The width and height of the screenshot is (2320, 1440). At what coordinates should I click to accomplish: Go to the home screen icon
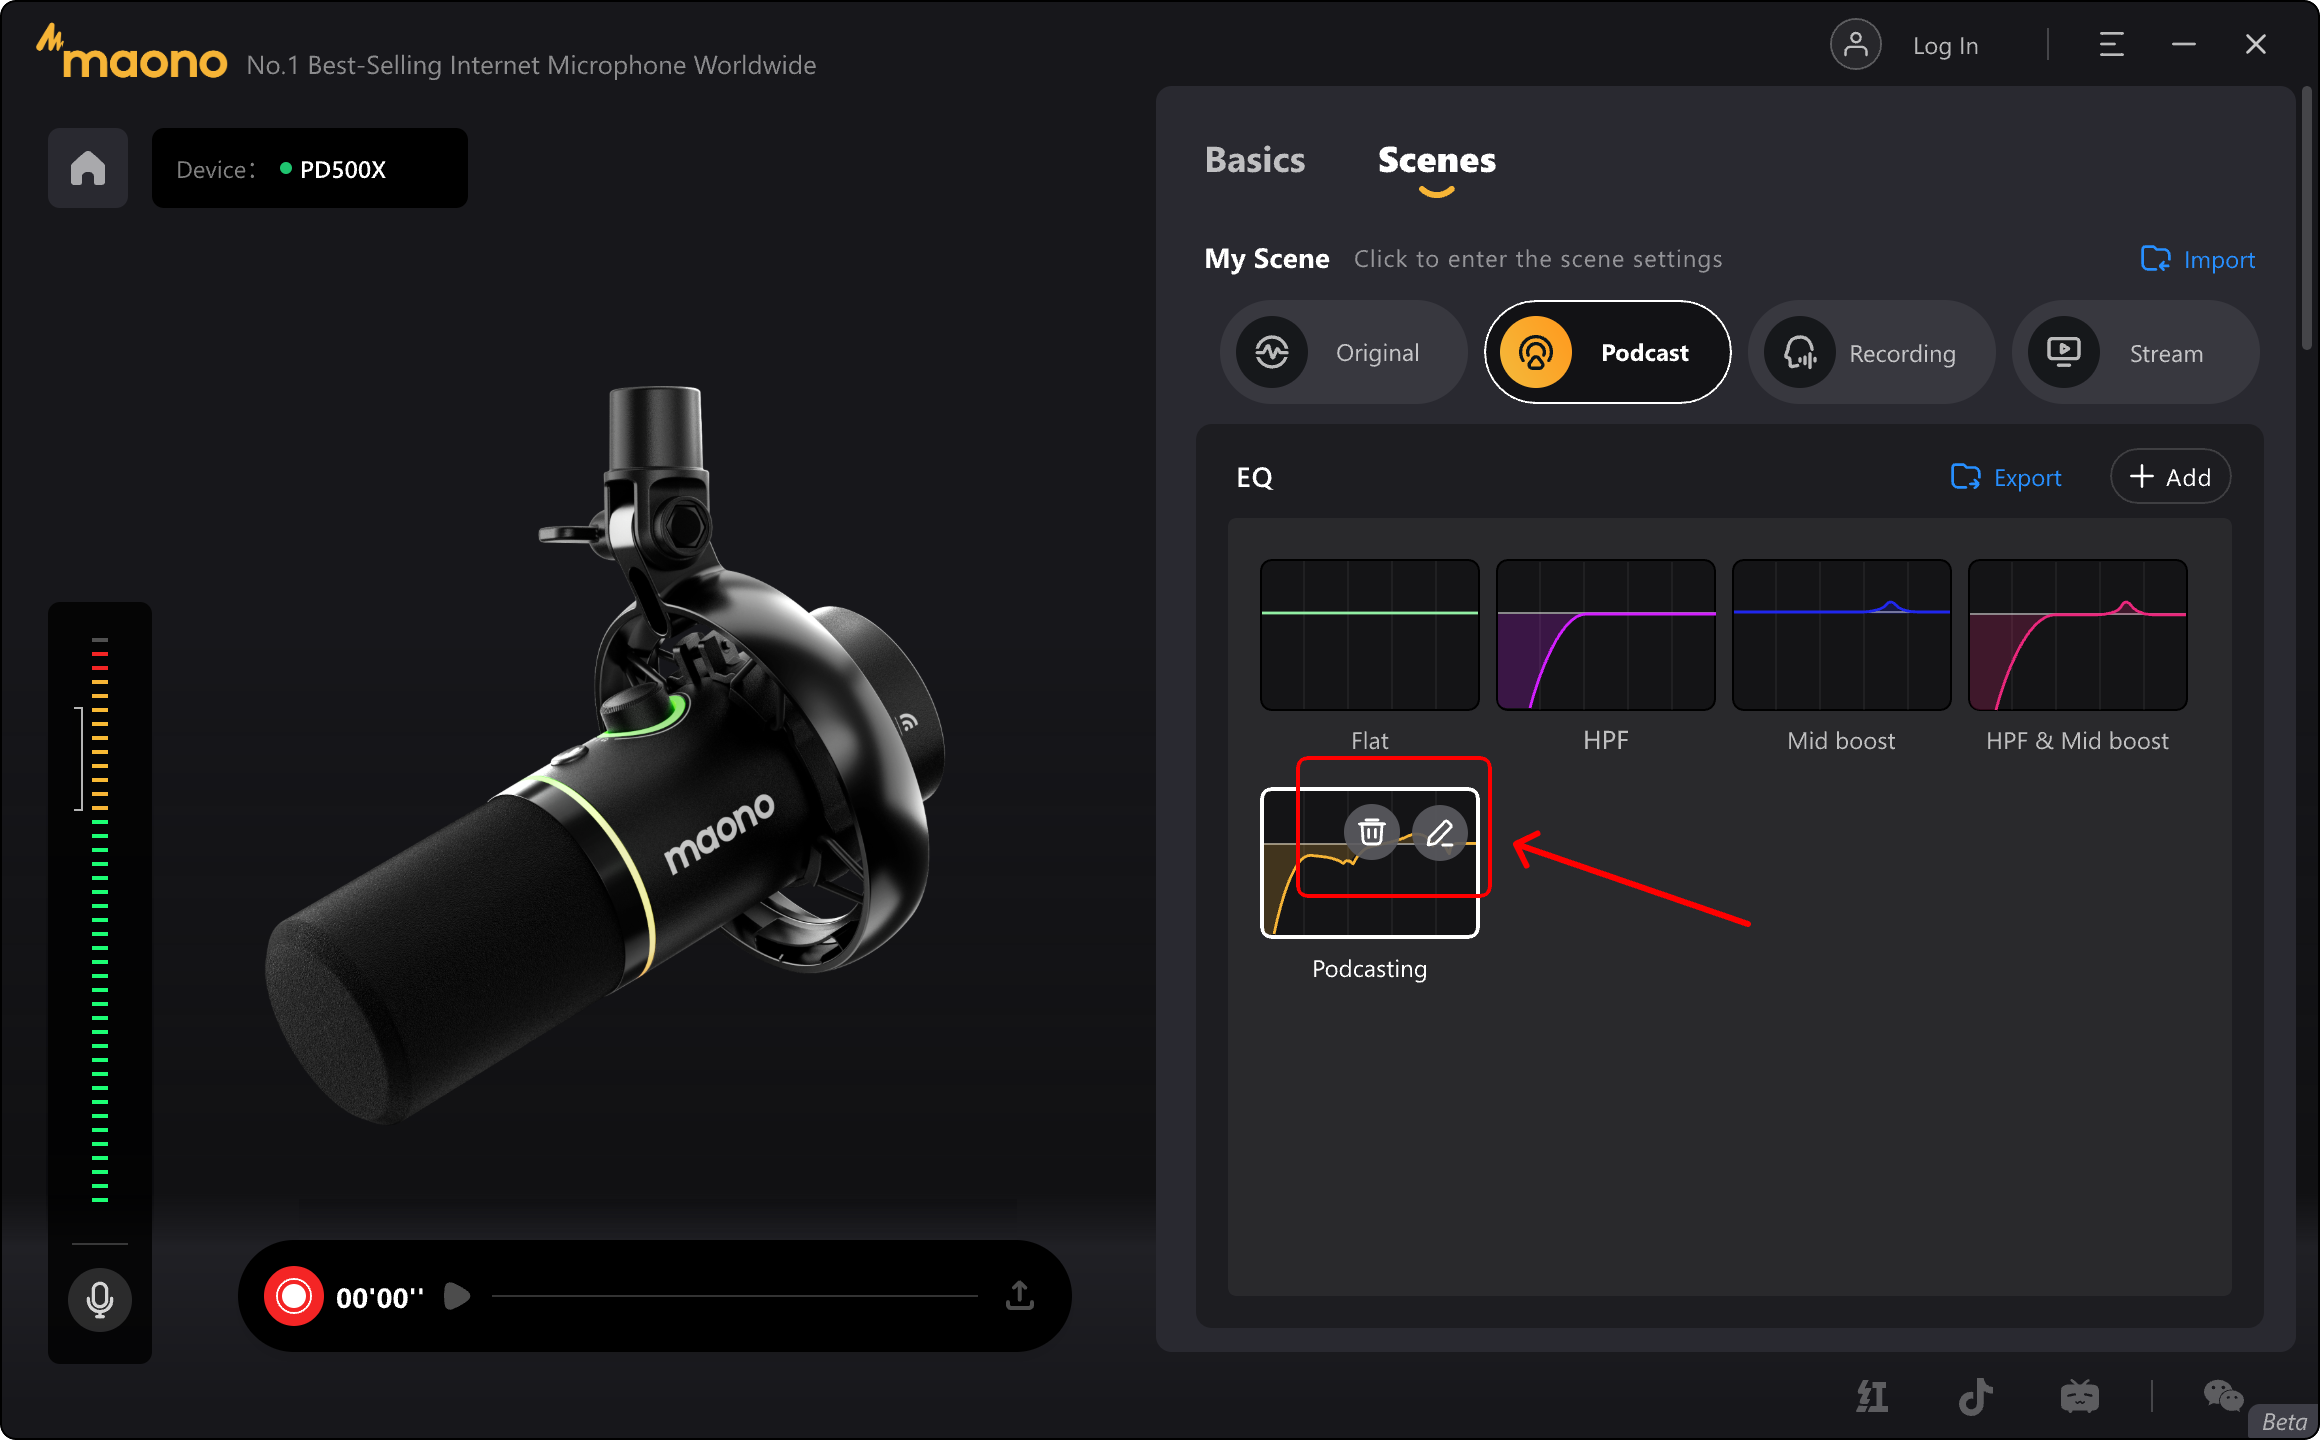click(x=88, y=168)
